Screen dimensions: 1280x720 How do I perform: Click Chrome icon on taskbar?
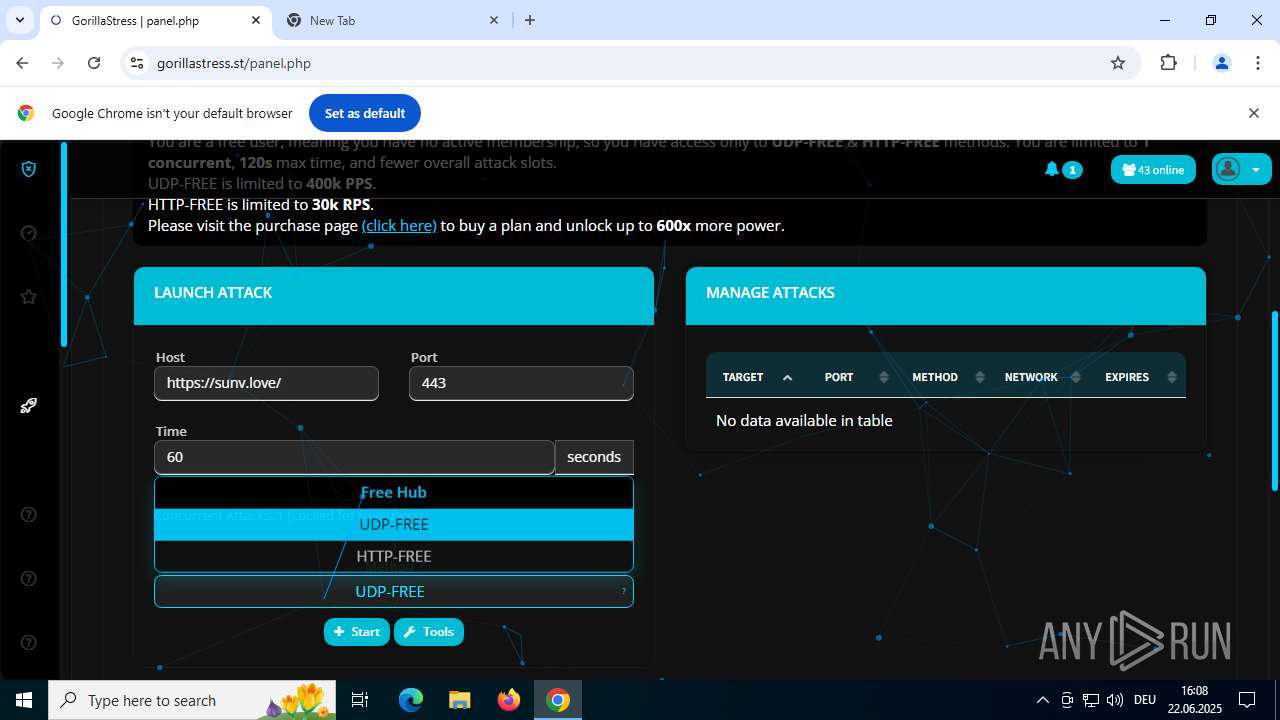(x=558, y=700)
